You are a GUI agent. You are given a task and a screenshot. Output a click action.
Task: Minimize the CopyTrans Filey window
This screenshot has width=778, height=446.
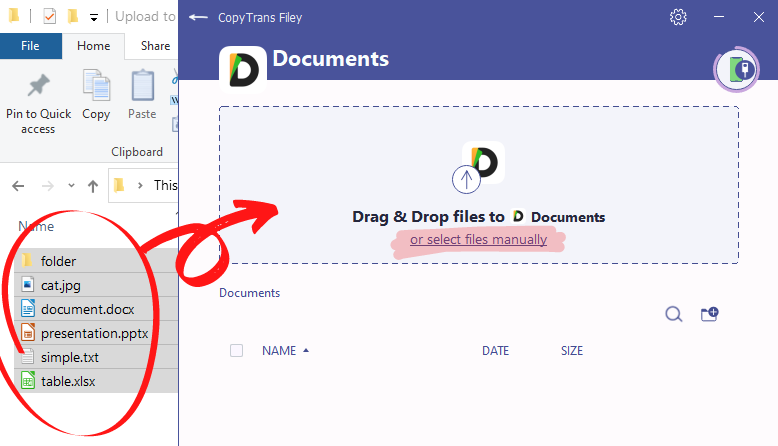tap(718, 17)
